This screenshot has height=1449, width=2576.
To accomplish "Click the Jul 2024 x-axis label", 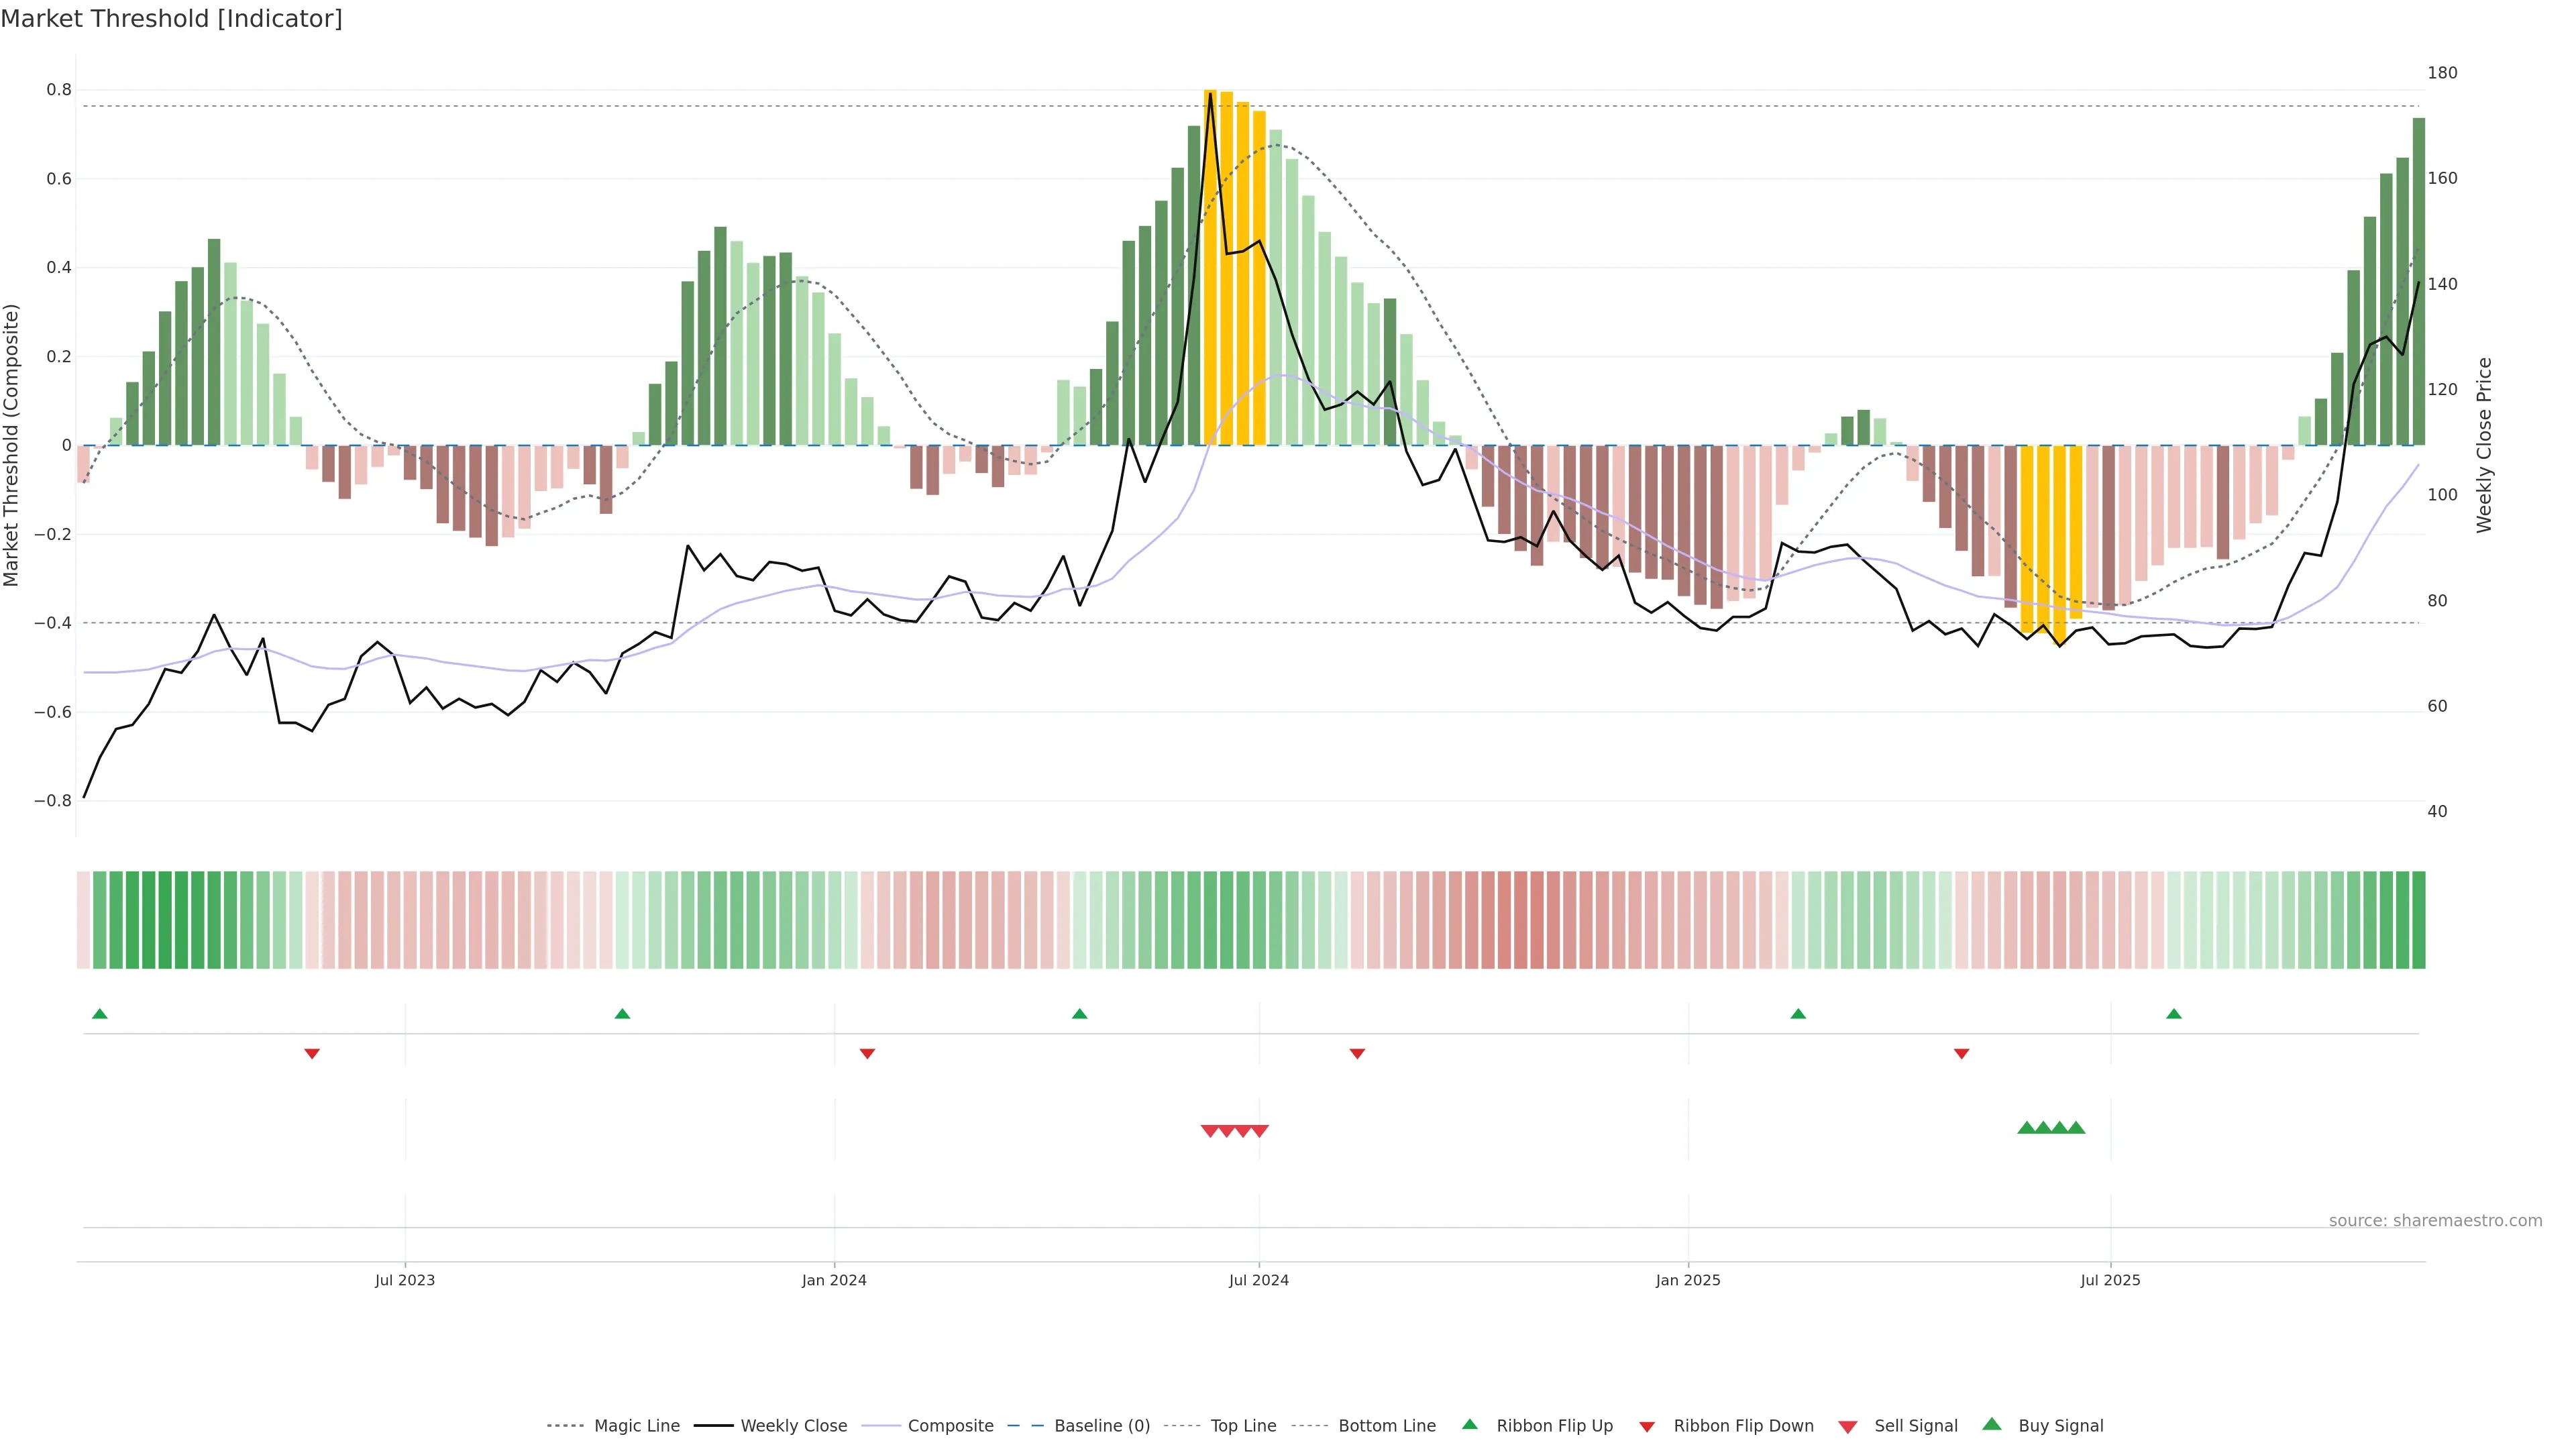I will pos(1258,1280).
